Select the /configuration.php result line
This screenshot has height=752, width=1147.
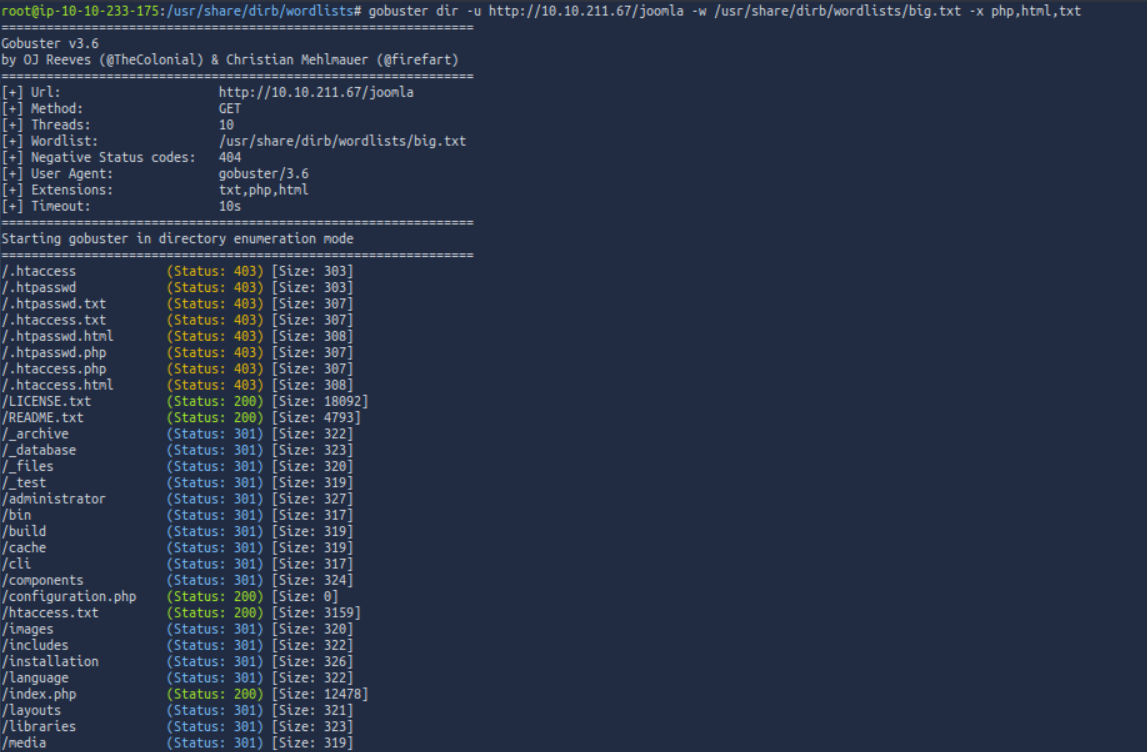point(69,597)
